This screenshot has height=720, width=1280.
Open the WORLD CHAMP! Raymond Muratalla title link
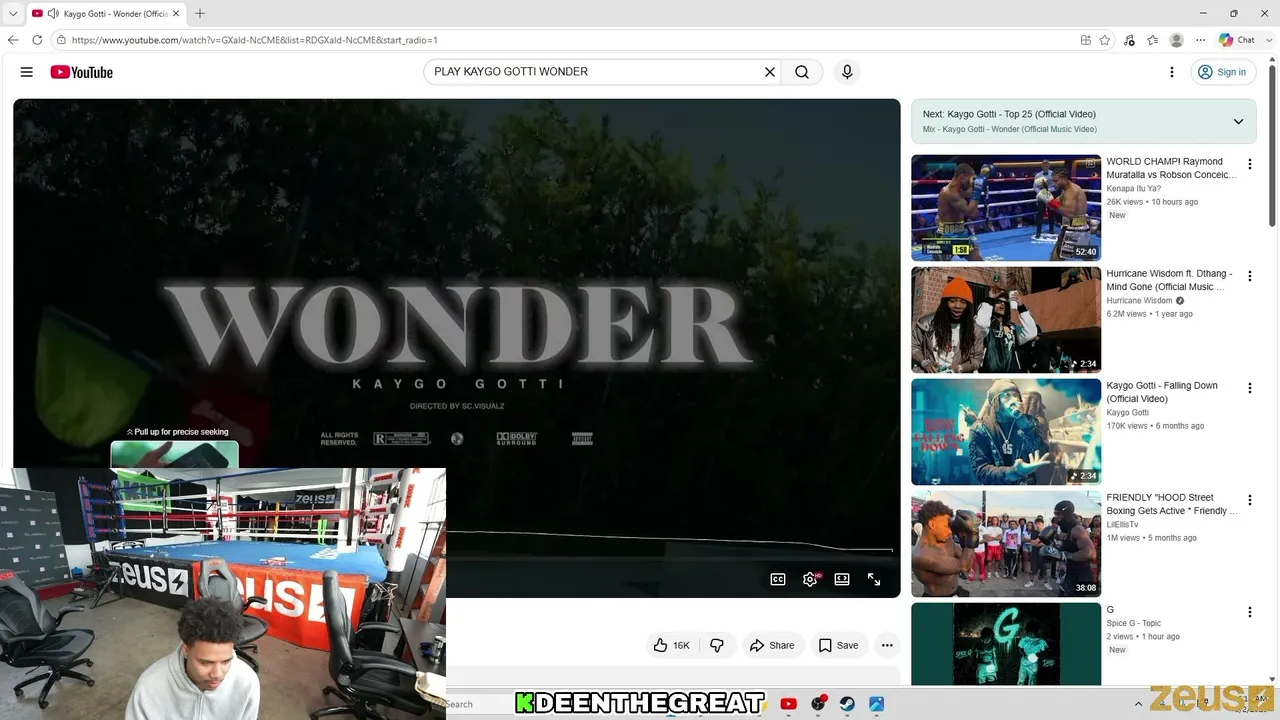point(1171,168)
